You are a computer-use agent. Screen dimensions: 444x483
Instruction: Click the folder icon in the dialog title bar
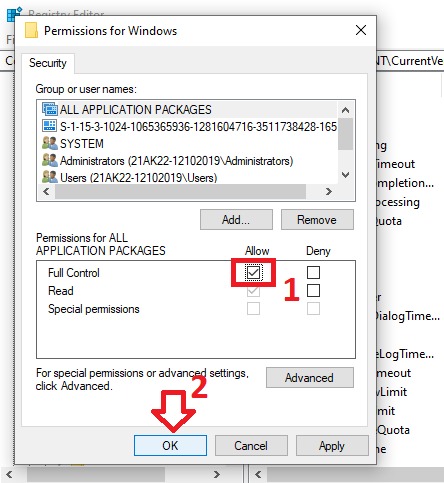31,30
